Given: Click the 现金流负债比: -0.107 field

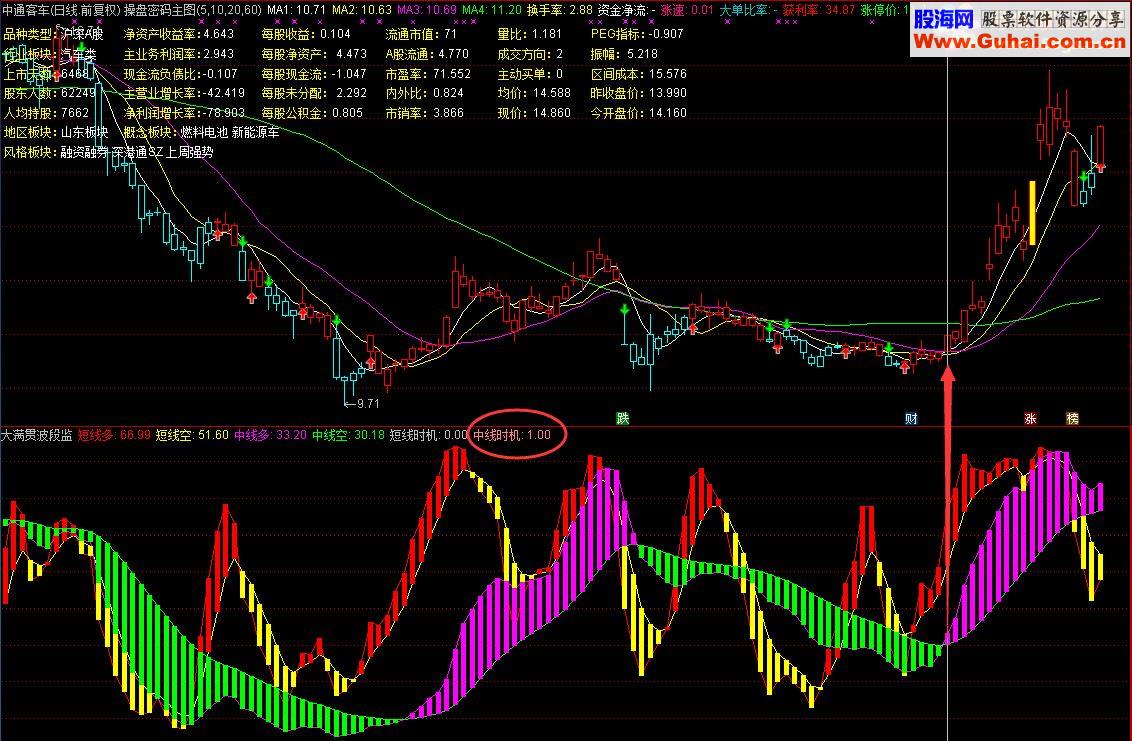Looking at the screenshot, I should coord(180,74).
